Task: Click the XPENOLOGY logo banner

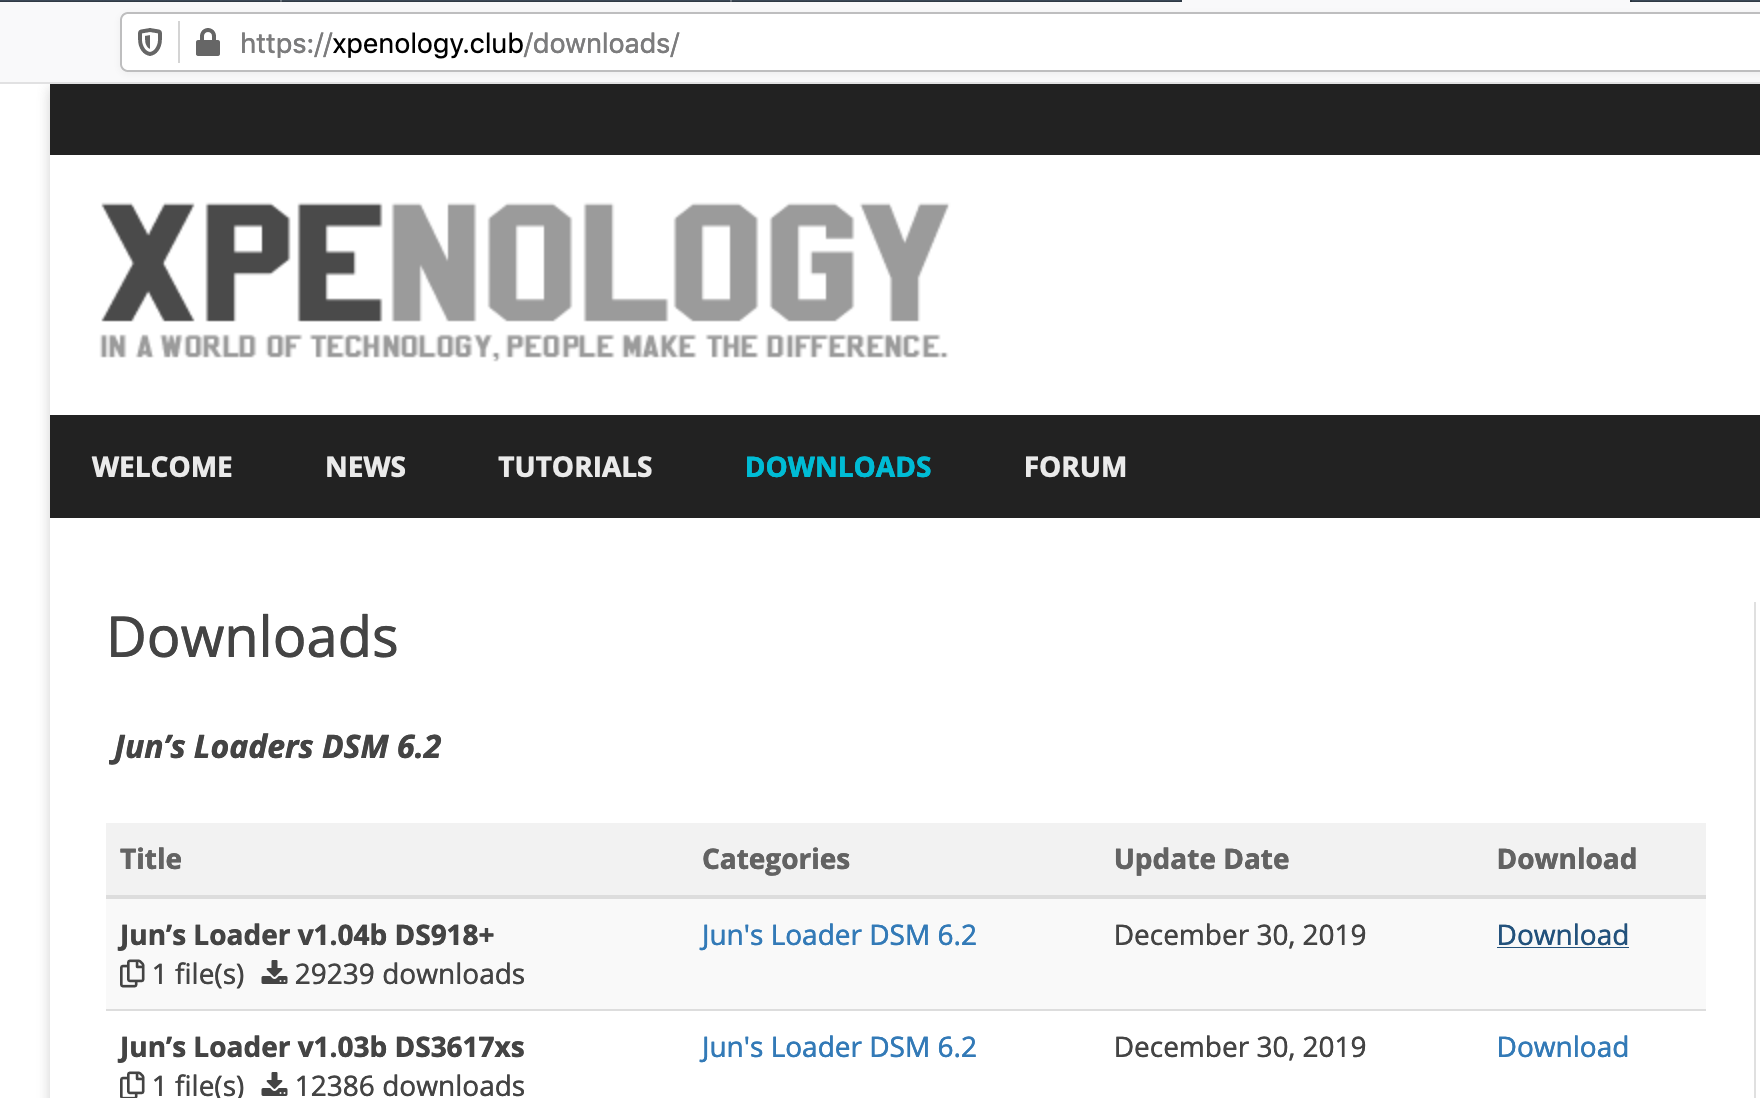Action: pyautogui.click(x=524, y=281)
